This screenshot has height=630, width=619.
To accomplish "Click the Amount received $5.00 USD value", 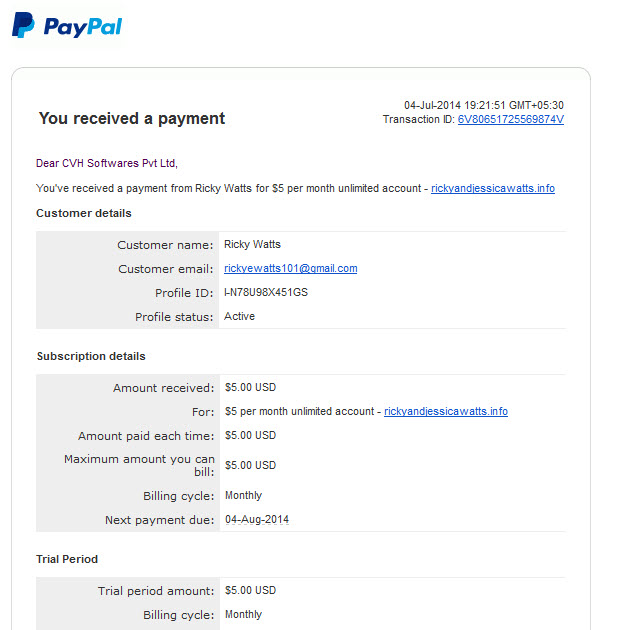I will (x=250, y=387).
